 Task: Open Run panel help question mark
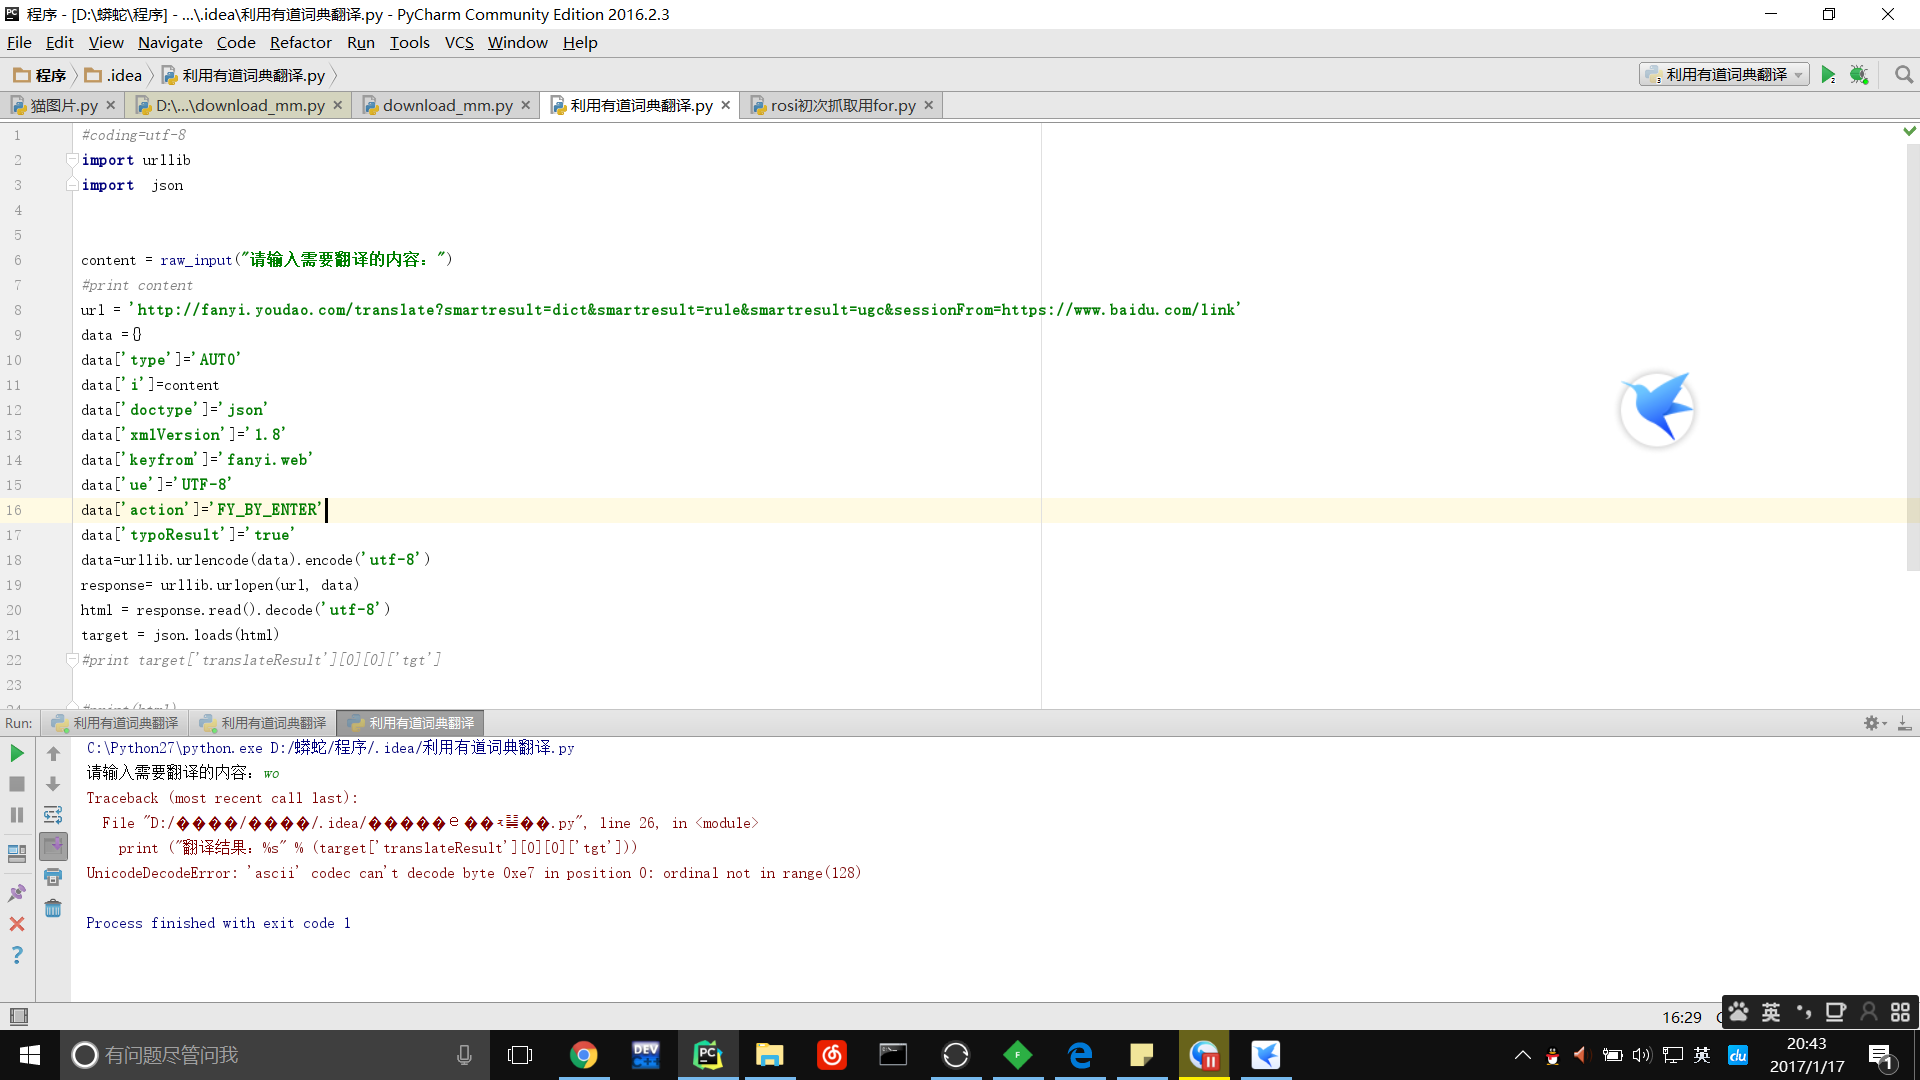point(17,955)
